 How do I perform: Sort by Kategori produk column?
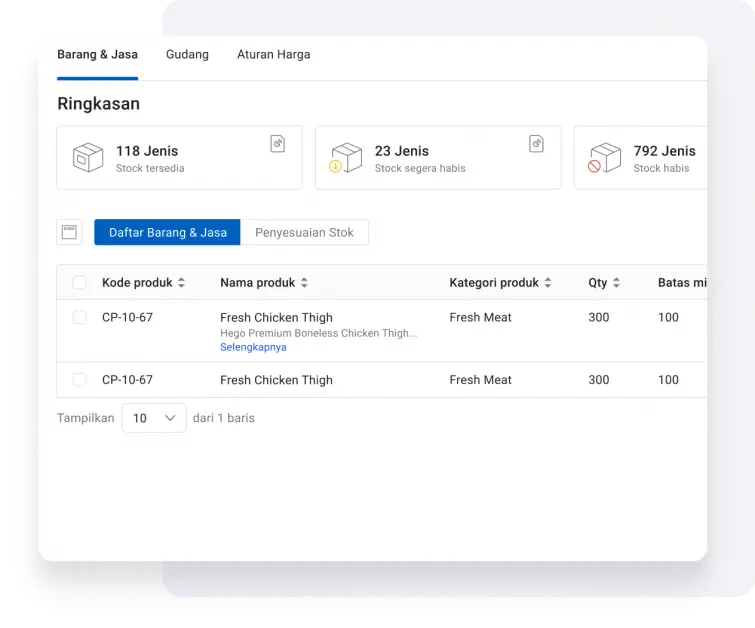(548, 283)
